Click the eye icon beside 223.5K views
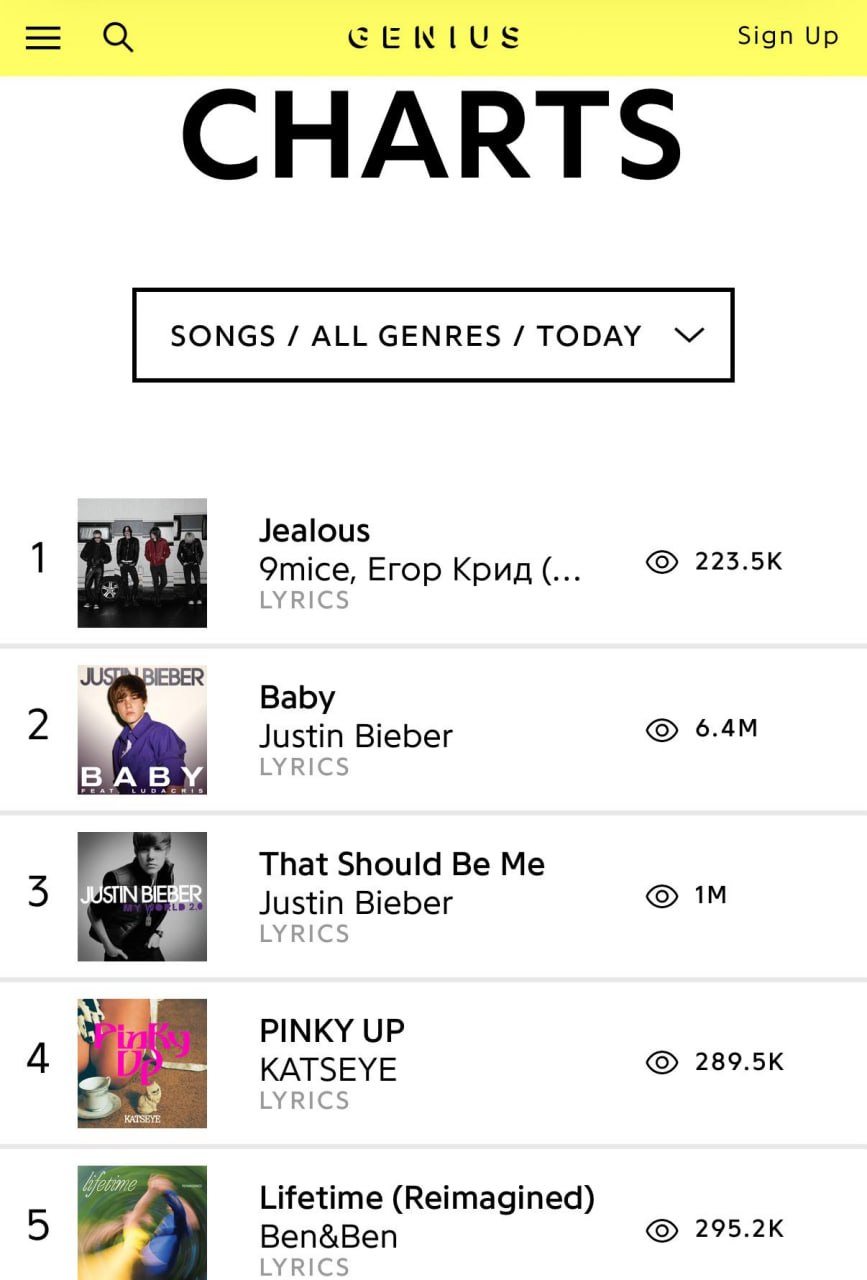This screenshot has width=867, height=1280. click(661, 562)
